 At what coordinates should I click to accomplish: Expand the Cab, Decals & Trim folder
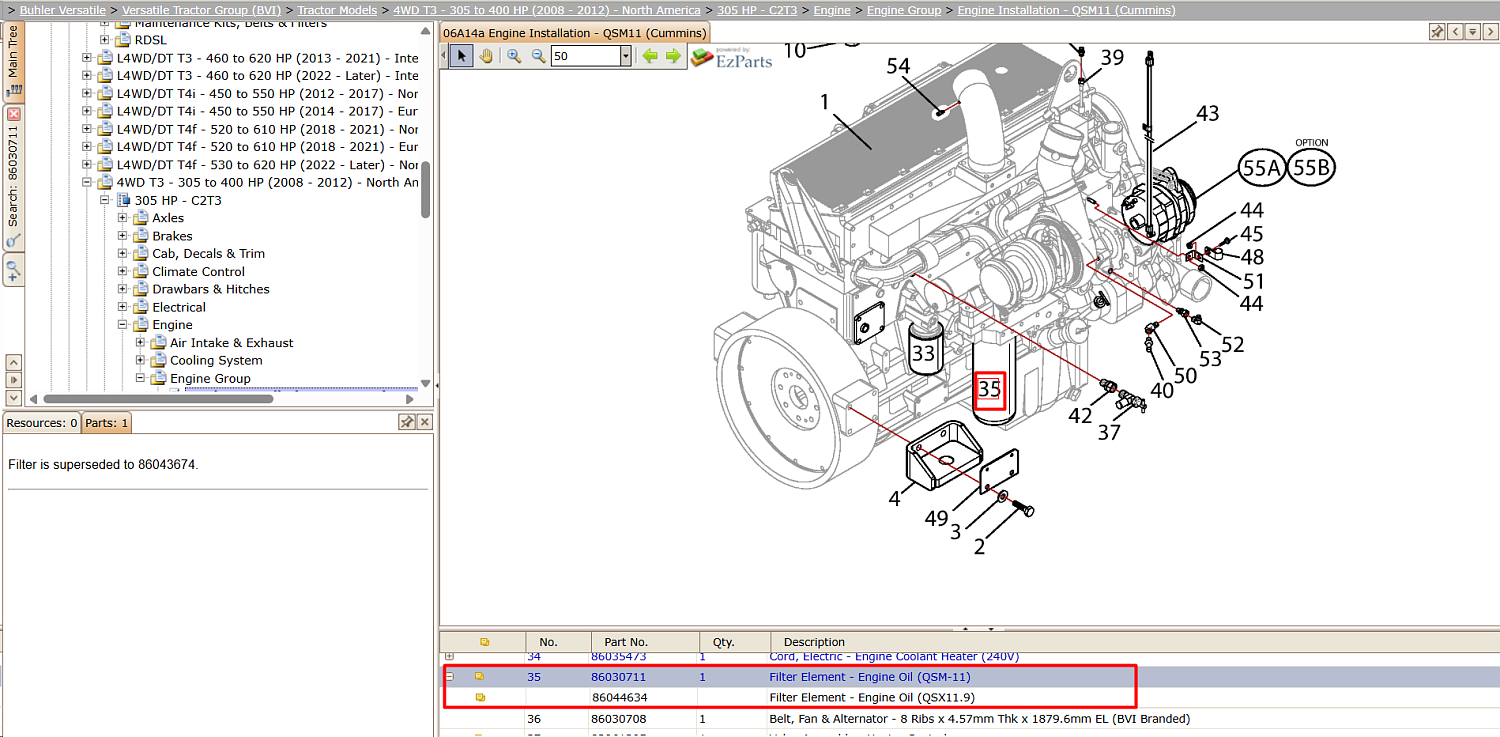pyautogui.click(x=123, y=254)
